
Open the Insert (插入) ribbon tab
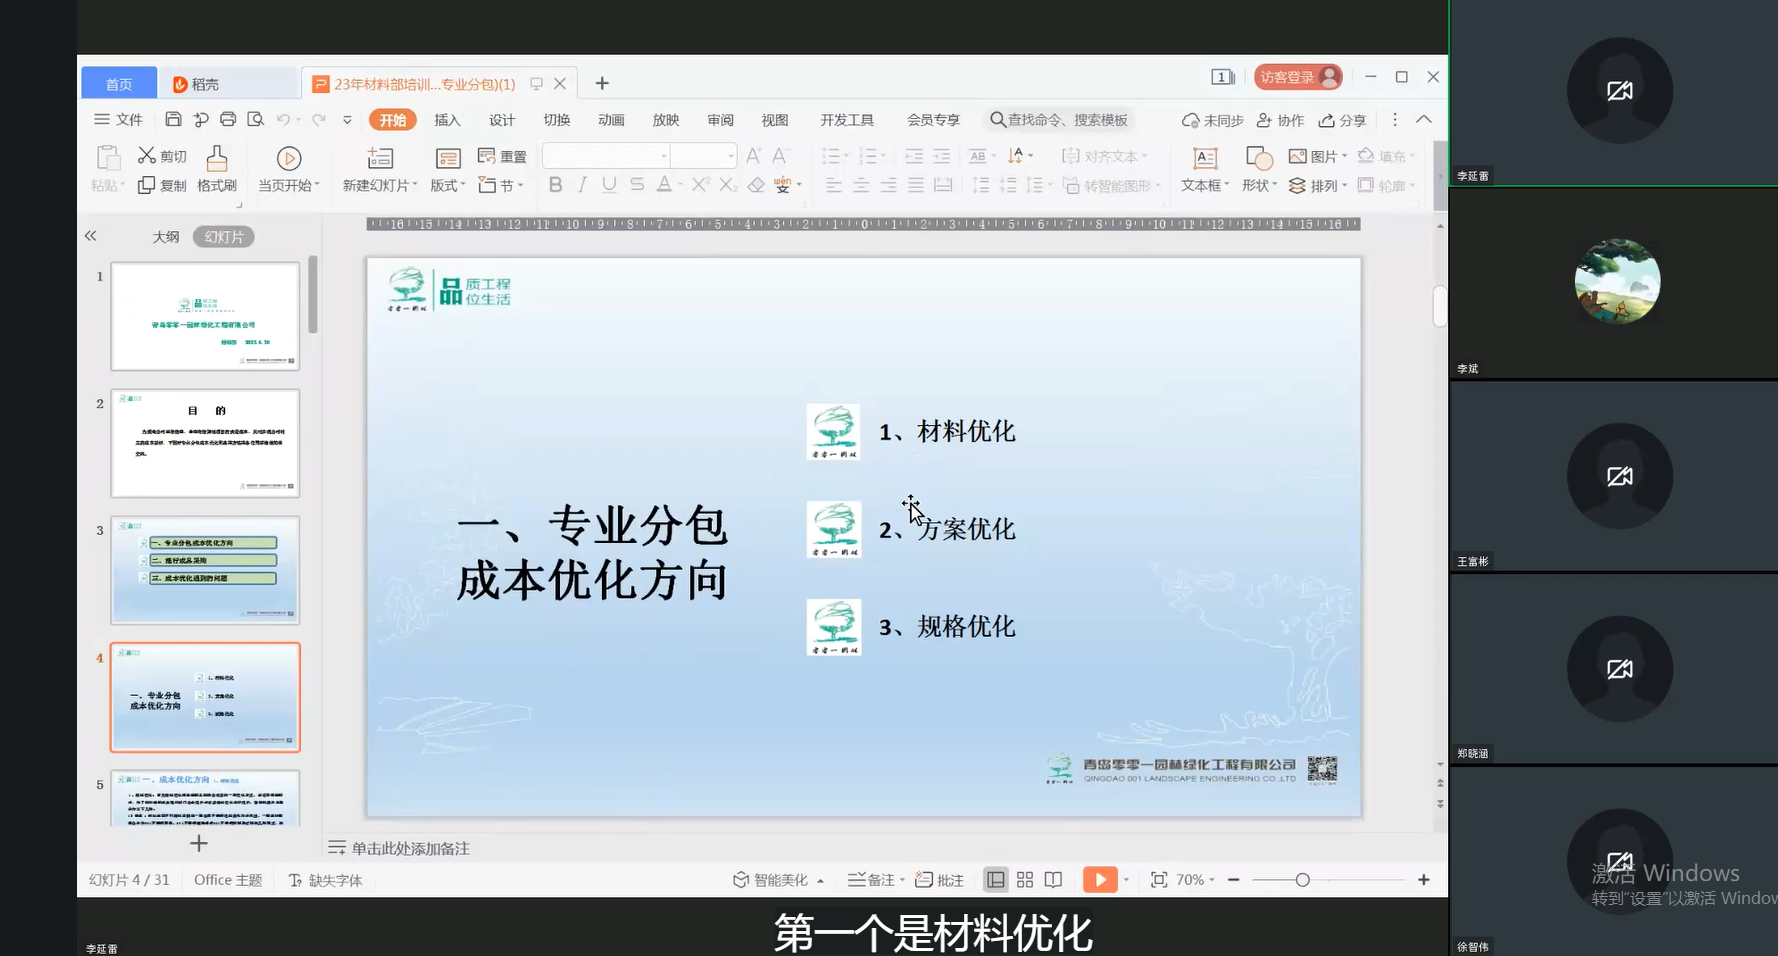click(447, 120)
